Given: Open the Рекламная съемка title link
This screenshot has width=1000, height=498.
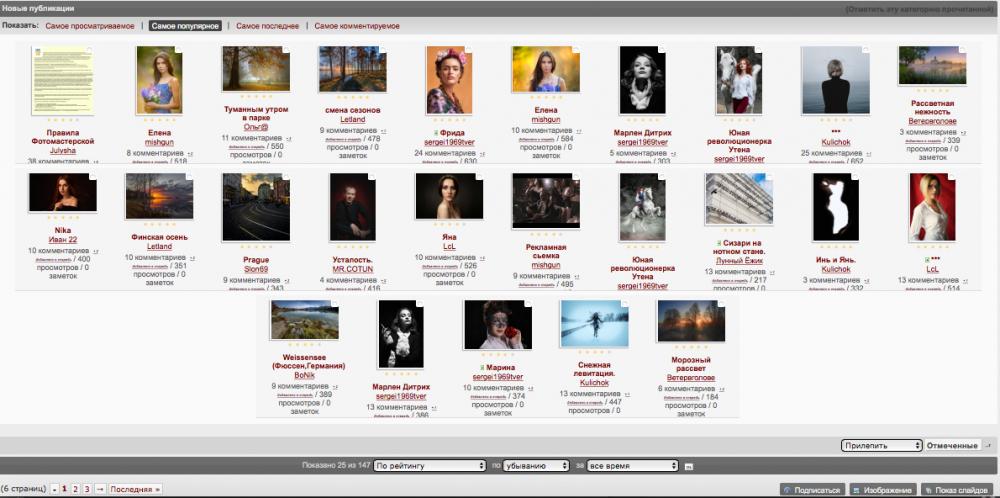Looking at the screenshot, I should tap(546, 251).
